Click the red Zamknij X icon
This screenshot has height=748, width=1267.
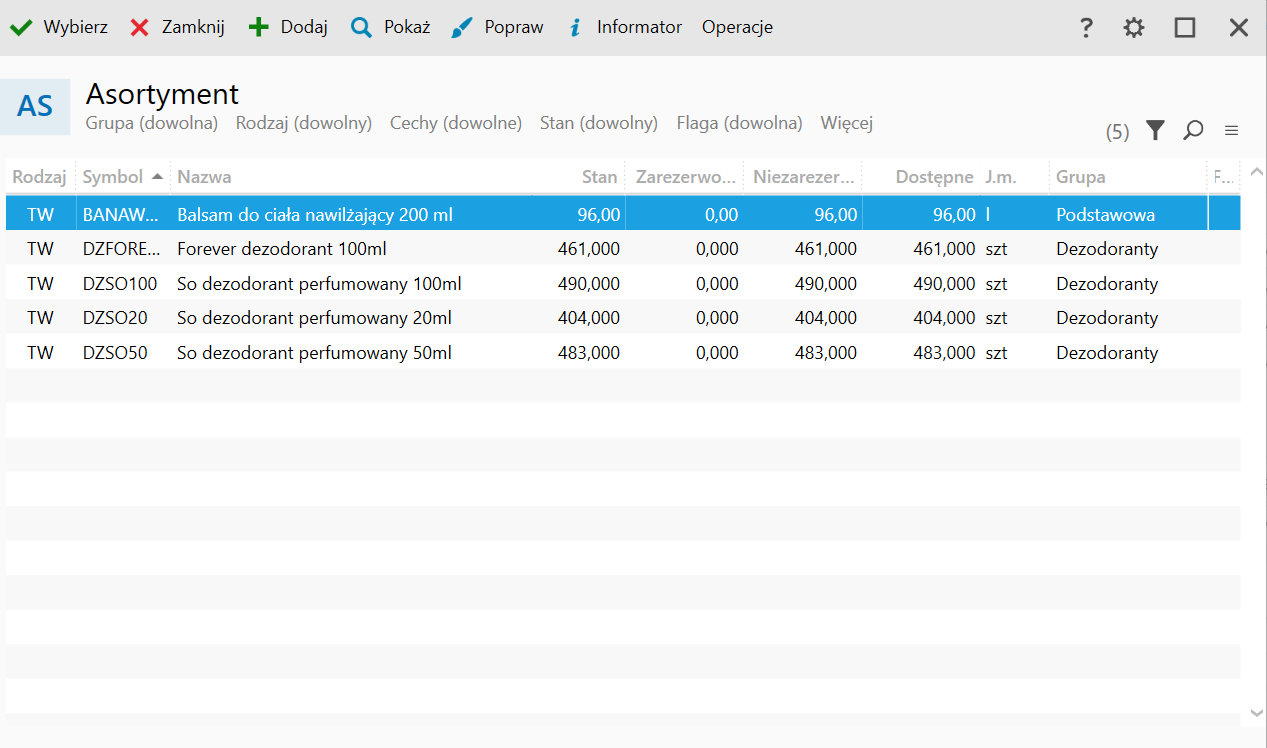pyautogui.click(x=140, y=28)
